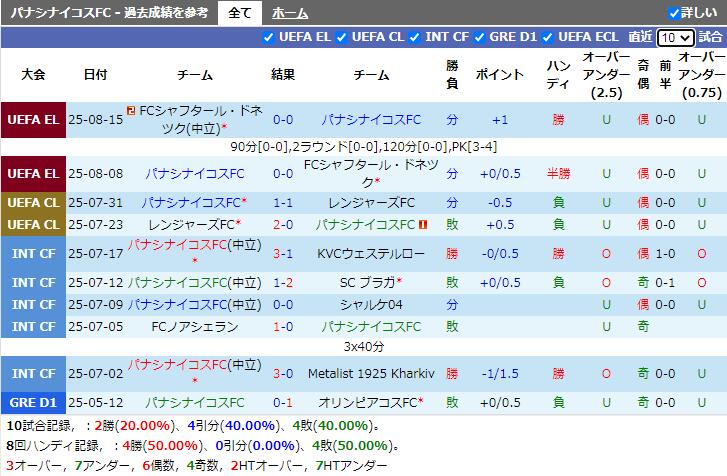
Task: Click the 大会 column header
Action: point(33,74)
